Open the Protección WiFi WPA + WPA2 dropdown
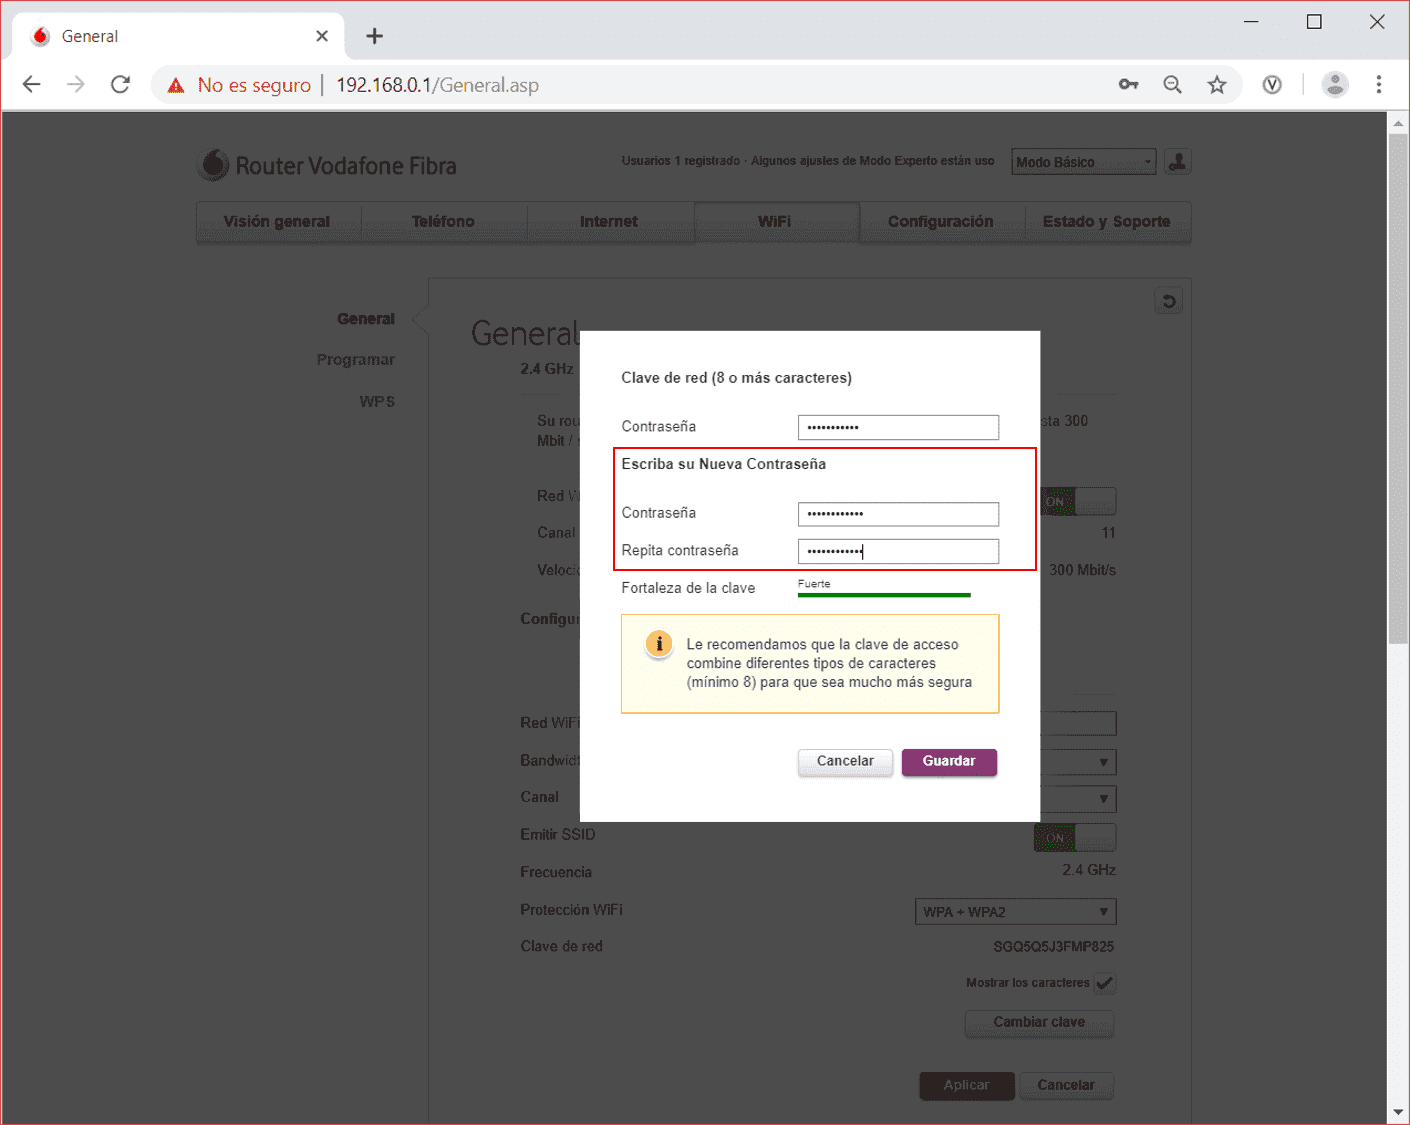Image resolution: width=1410 pixels, height=1125 pixels. (x=1014, y=912)
